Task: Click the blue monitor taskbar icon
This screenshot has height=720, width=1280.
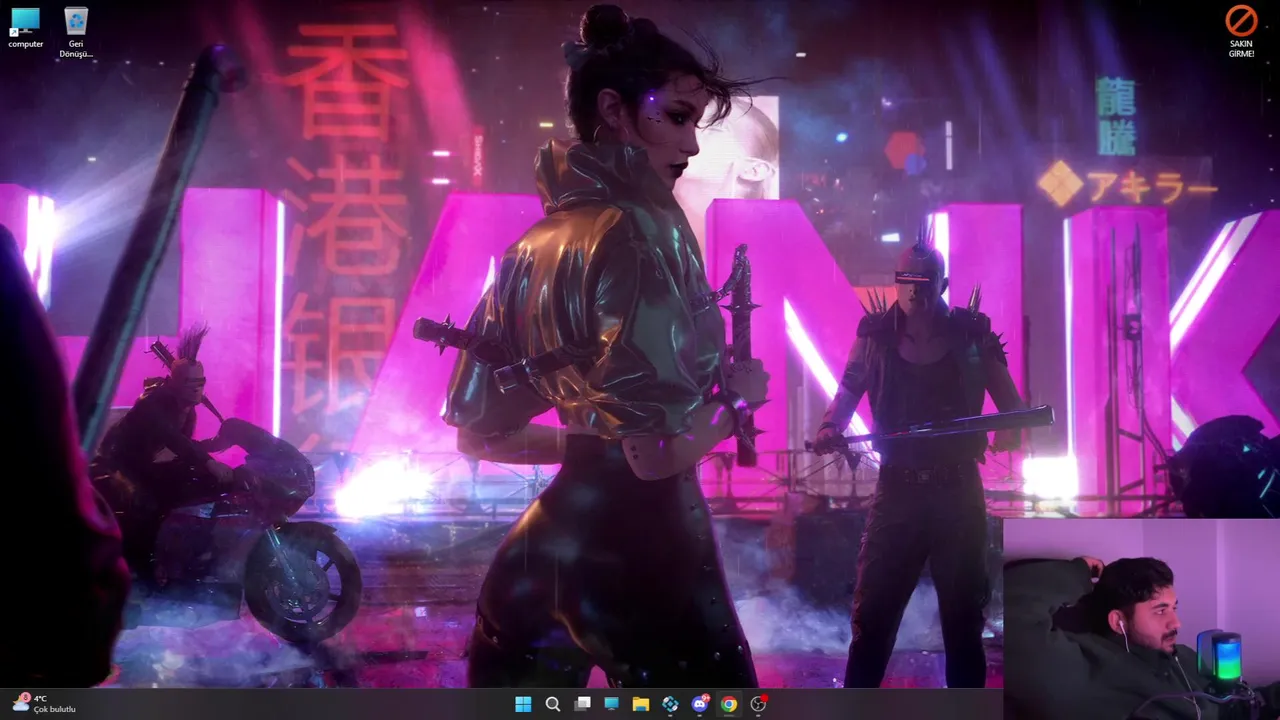Action: pos(611,704)
